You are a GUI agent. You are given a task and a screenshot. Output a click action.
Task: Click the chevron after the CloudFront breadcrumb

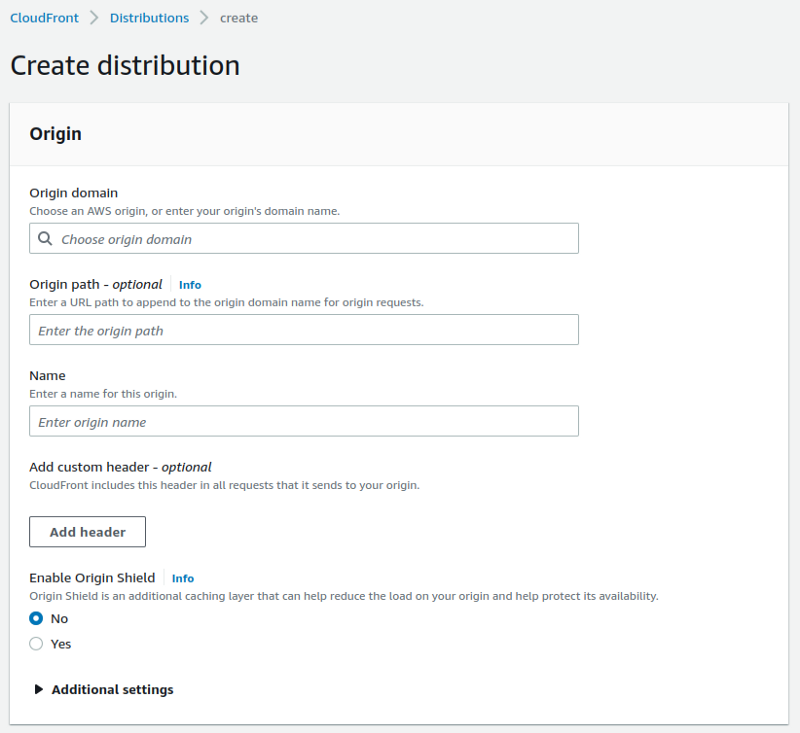tap(95, 18)
